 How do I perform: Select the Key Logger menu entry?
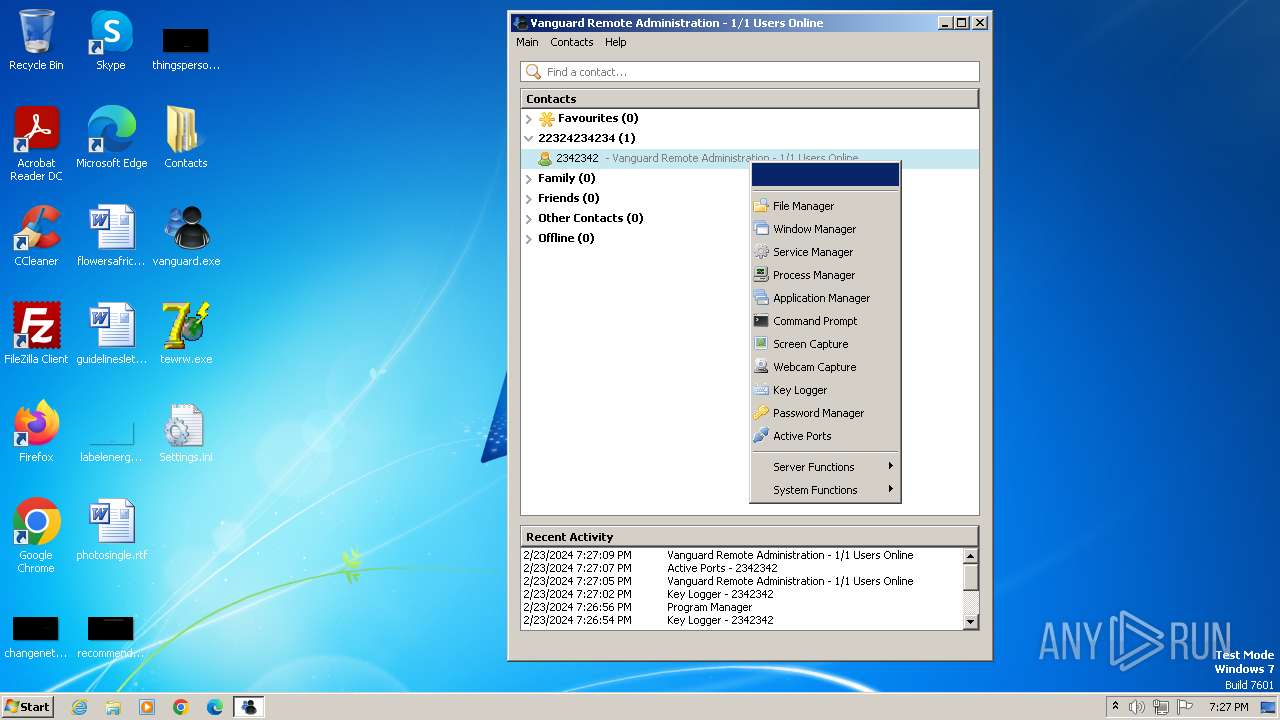[825, 390]
